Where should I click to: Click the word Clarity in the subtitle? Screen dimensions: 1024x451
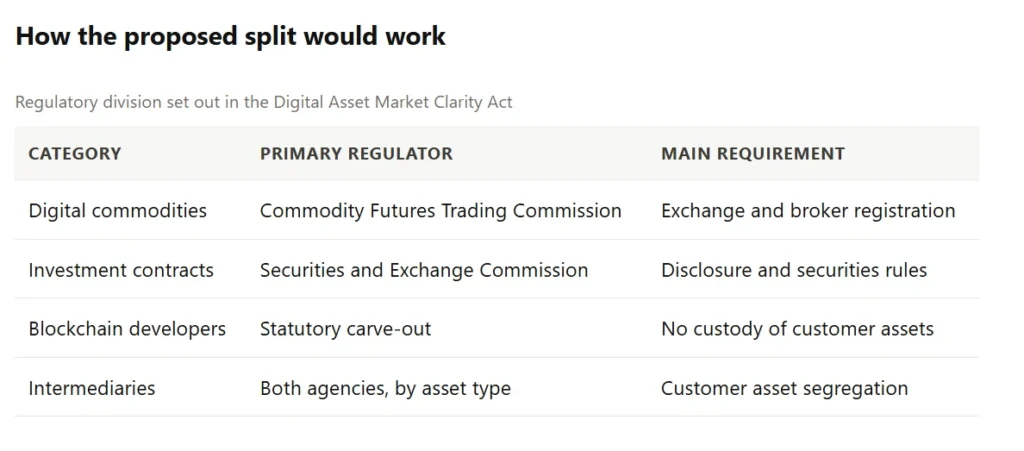[464, 102]
